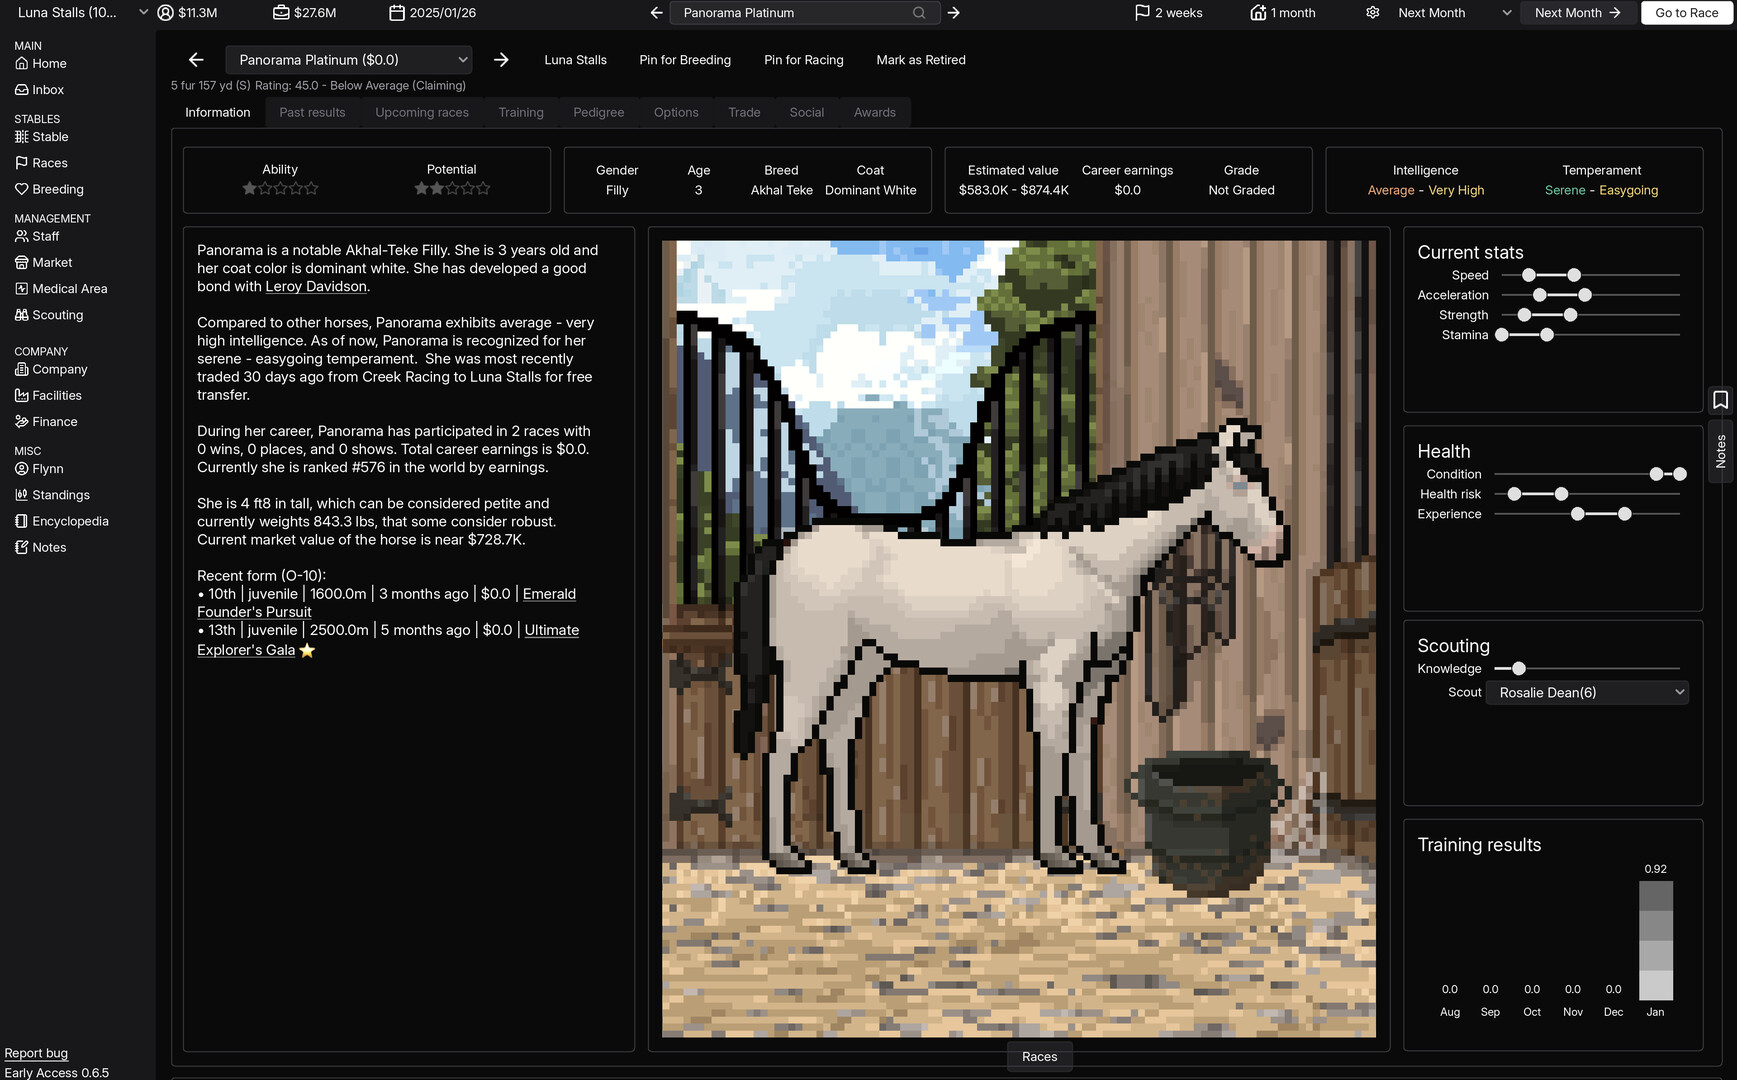Search for a horse in the search field
The width and height of the screenshot is (1737, 1080).
(795, 13)
